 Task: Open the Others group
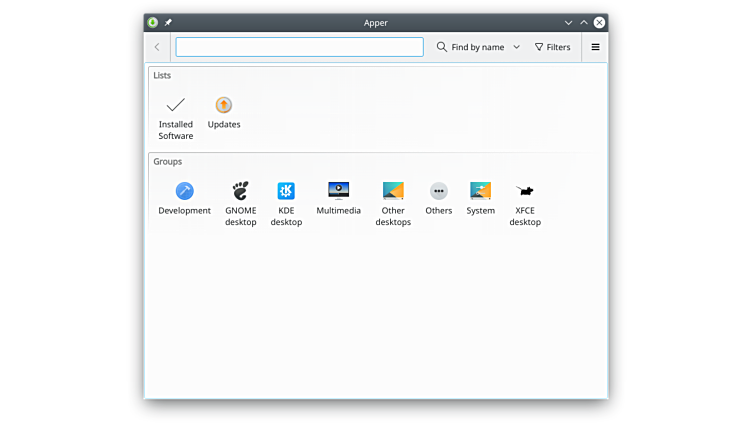pos(438,197)
